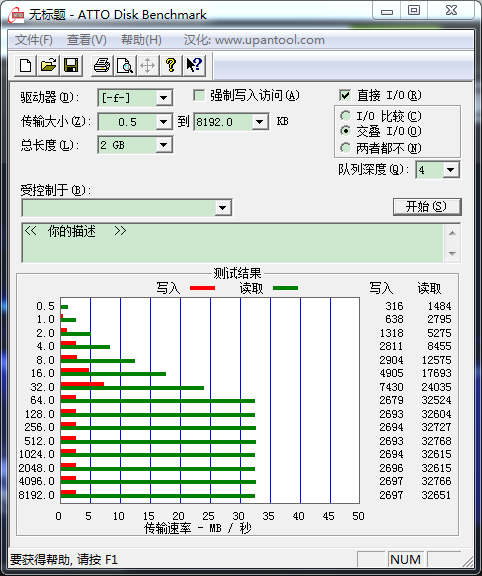
Task: Click the New document toolbar icon
Action: [25, 66]
